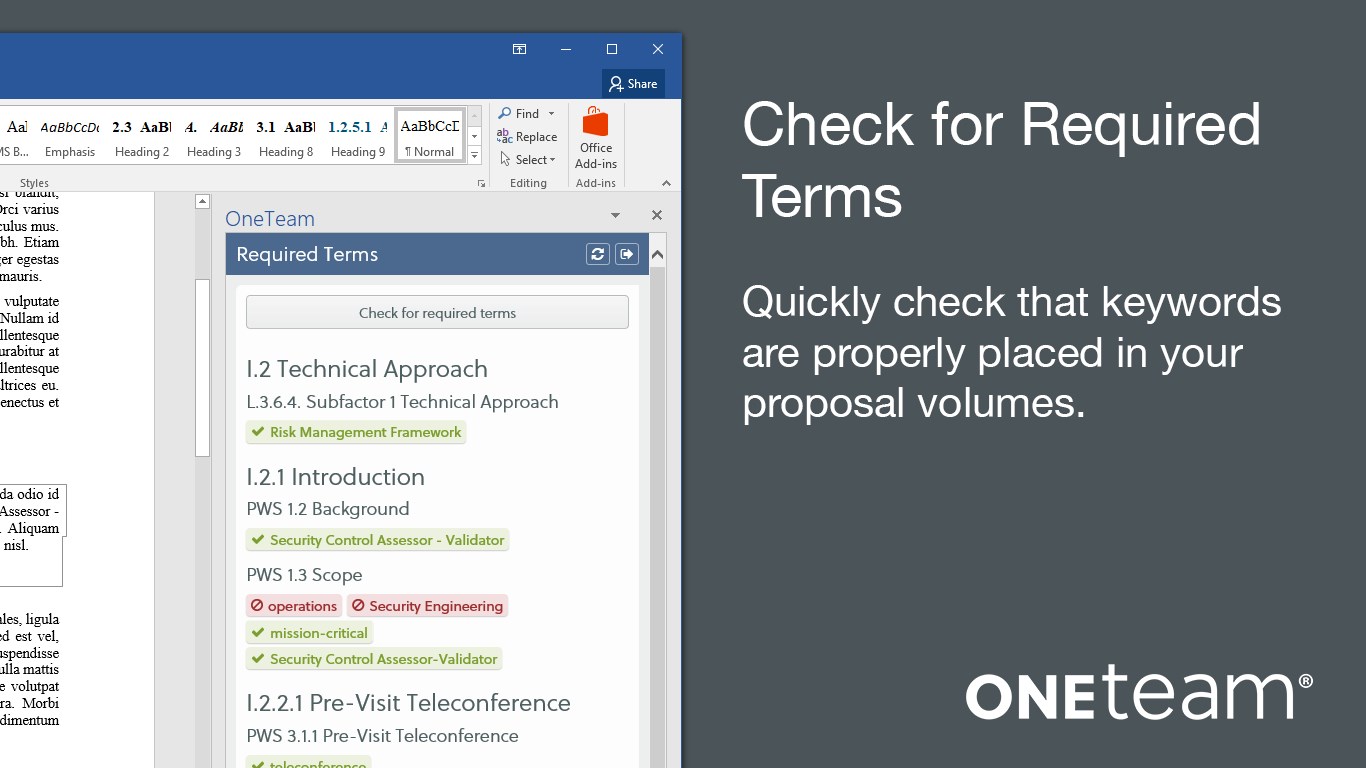1366x768 pixels.
Task: Click the OneTeam pane title
Action: 270,219
